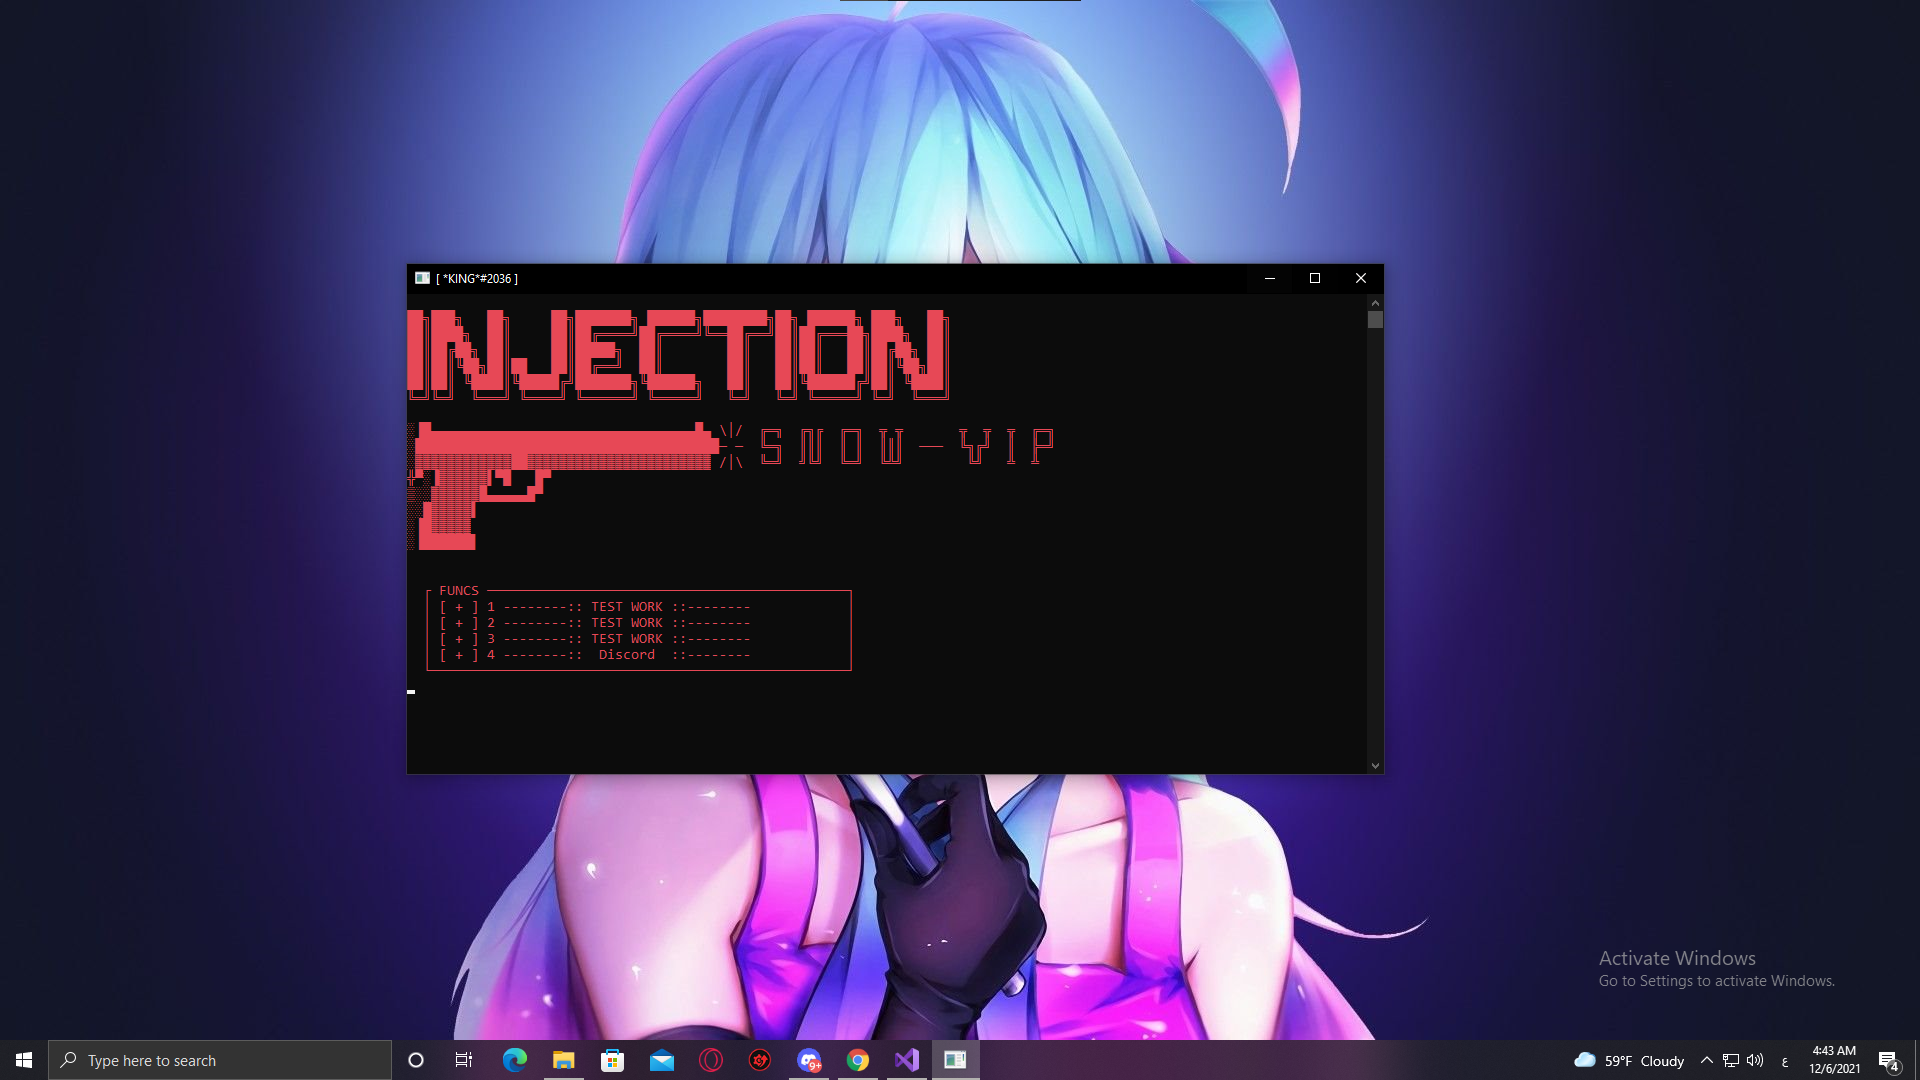Launch Microsoft Store from taskbar
The height and width of the screenshot is (1080, 1920).
click(612, 1060)
